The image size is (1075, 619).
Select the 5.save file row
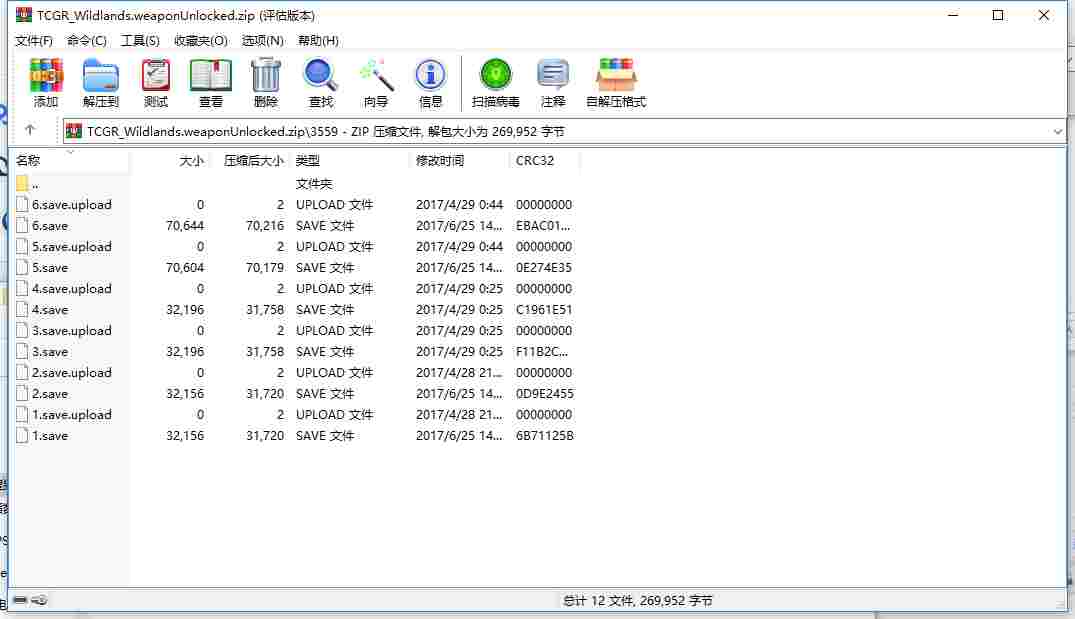(x=295, y=267)
